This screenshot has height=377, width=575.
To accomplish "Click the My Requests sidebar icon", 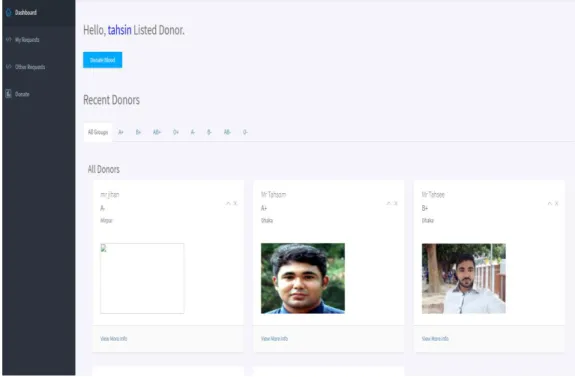I will (8, 40).
